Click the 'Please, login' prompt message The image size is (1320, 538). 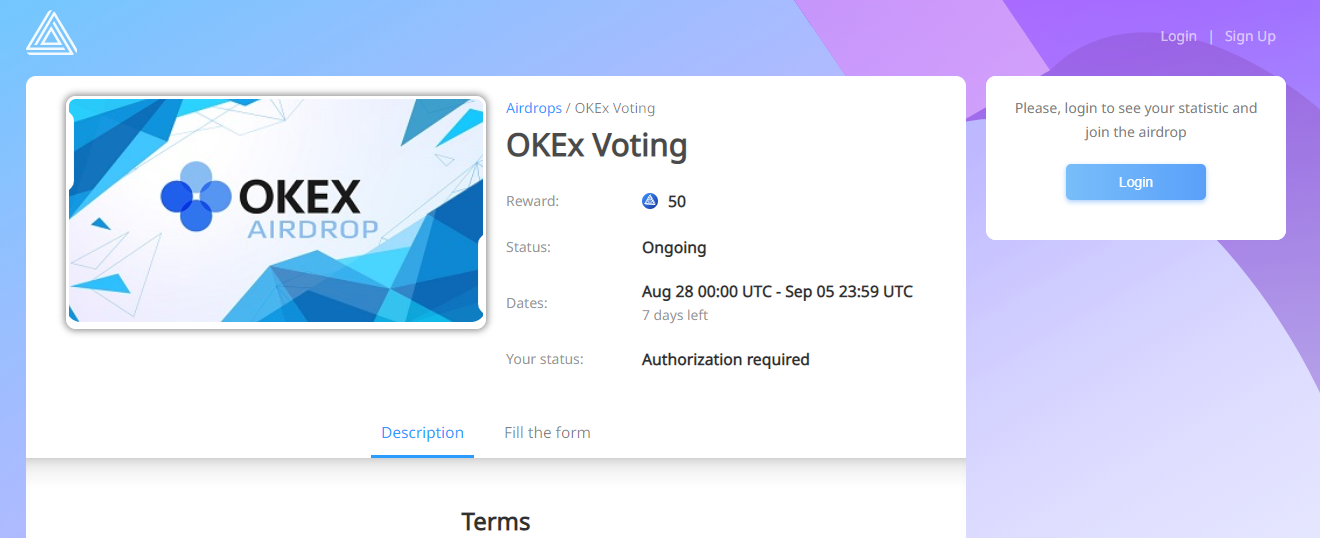click(x=1136, y=120)
